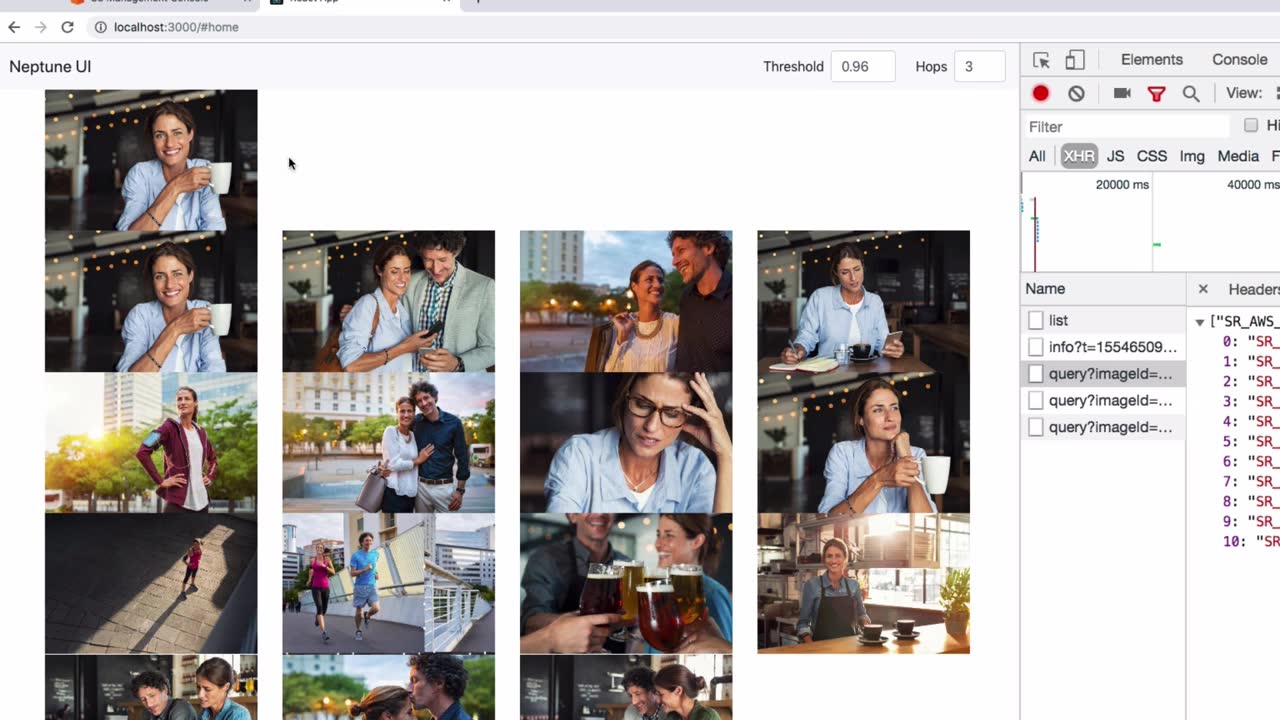
Task: Open the Headers tab of the request
Action: click(x=1254, y=289)
